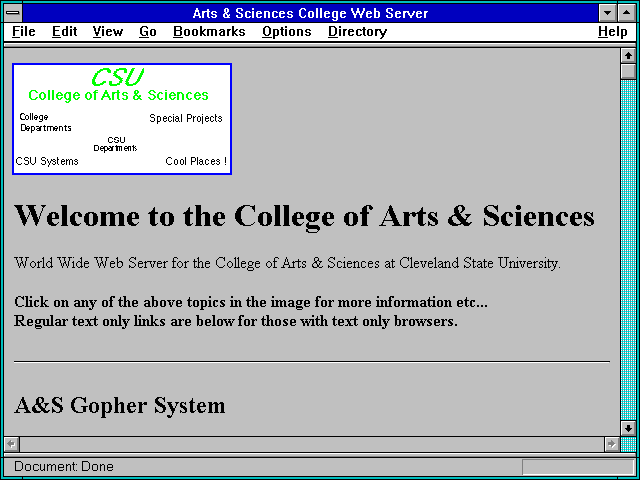Open the View menu
The height and width of the screenshot is (480, 640).
tap(108, 32)
